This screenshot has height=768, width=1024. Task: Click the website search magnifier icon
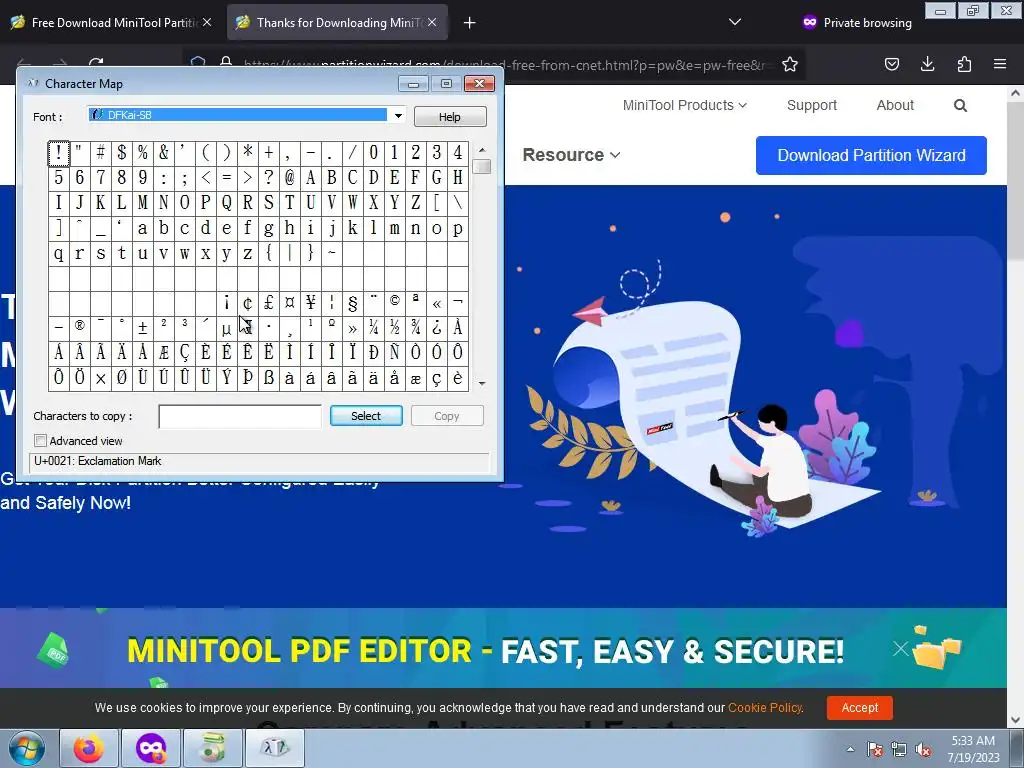(960, 106)
